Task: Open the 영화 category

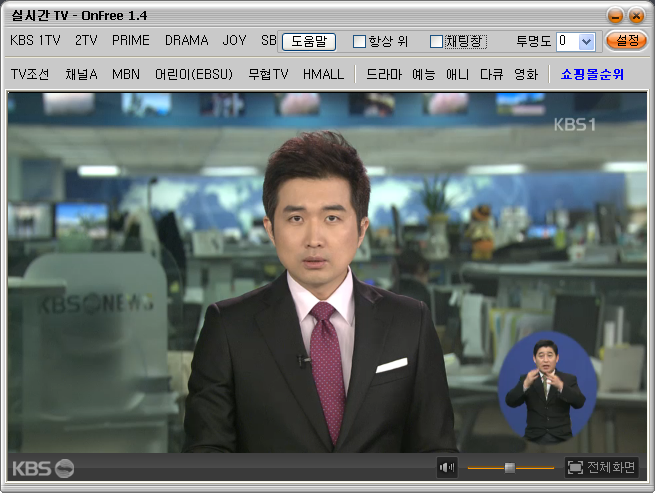Action: pyautogui.click(x=526, y=74)
